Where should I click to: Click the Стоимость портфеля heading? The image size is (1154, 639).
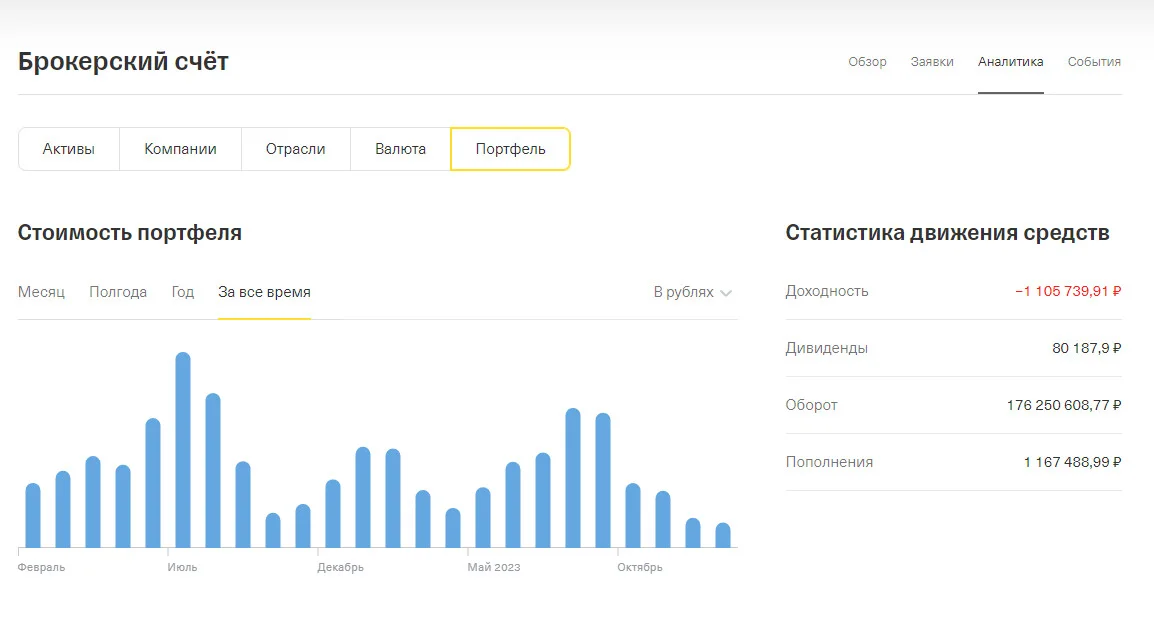(130, 233)
